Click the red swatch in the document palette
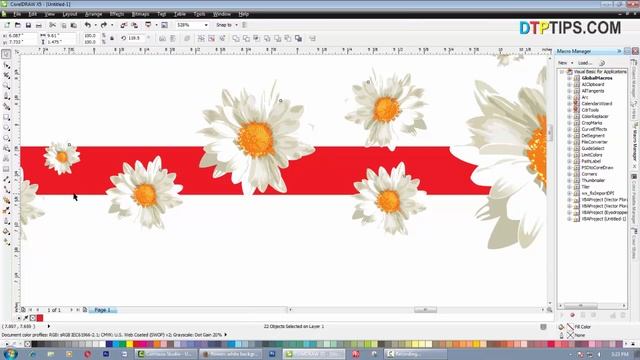The height and width of the screenshot is (360, 640). click(40, 318)
